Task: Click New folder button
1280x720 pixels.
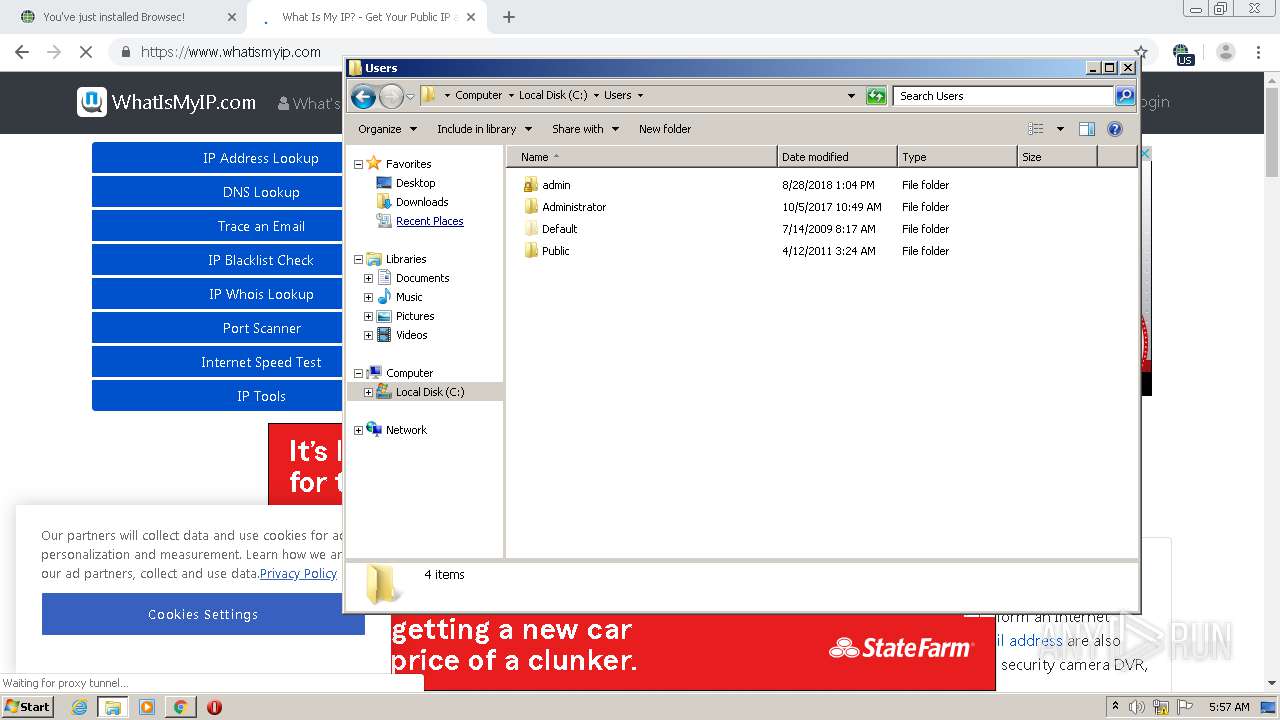Action: coord(665,129)
